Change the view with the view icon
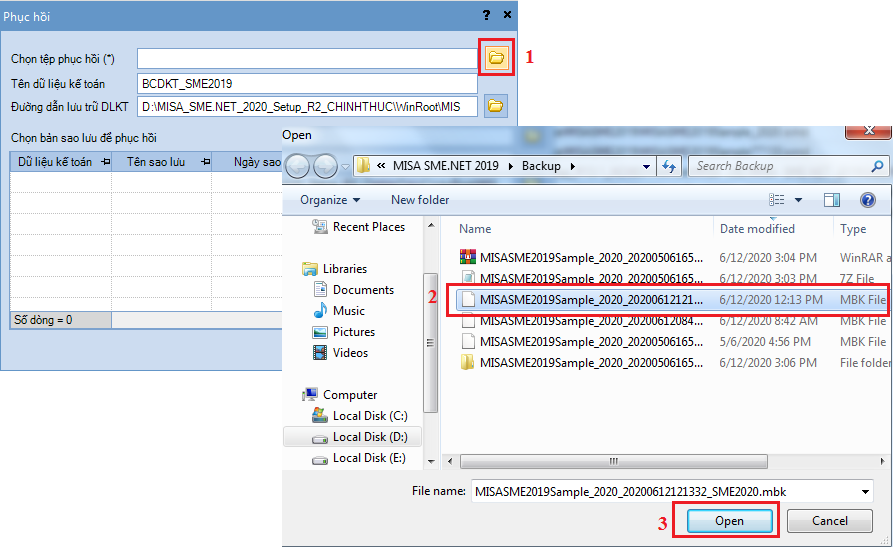Screen dimensions: 893x547 point(776,199)
